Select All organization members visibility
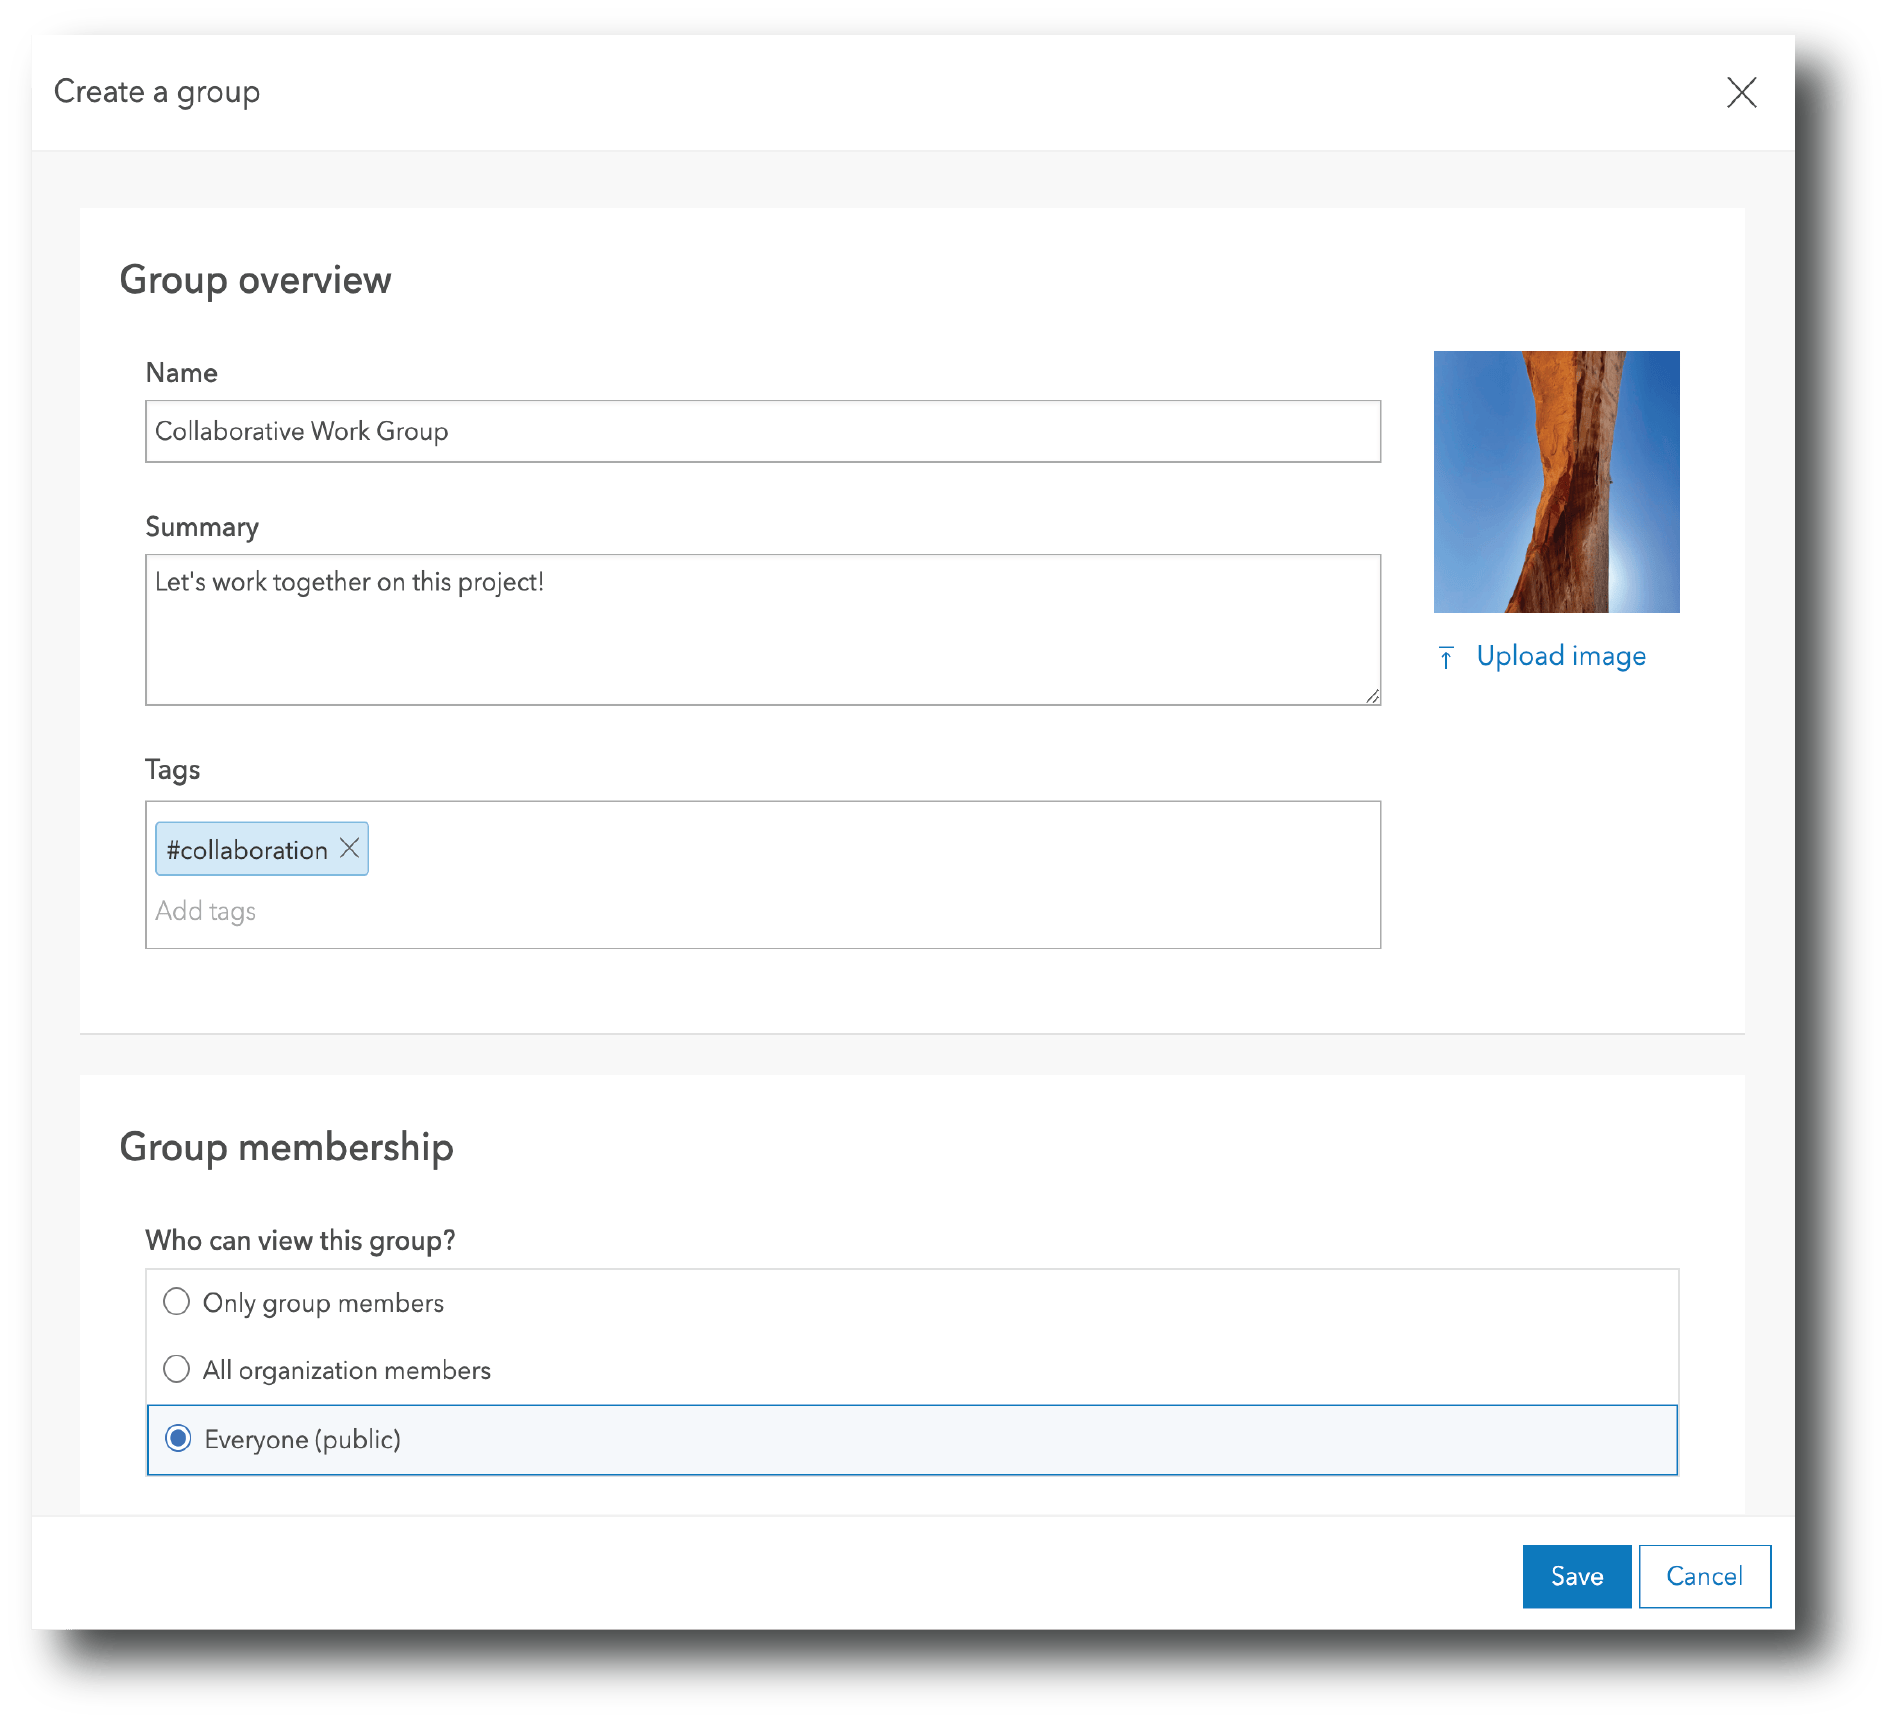 click(177, 1369)
